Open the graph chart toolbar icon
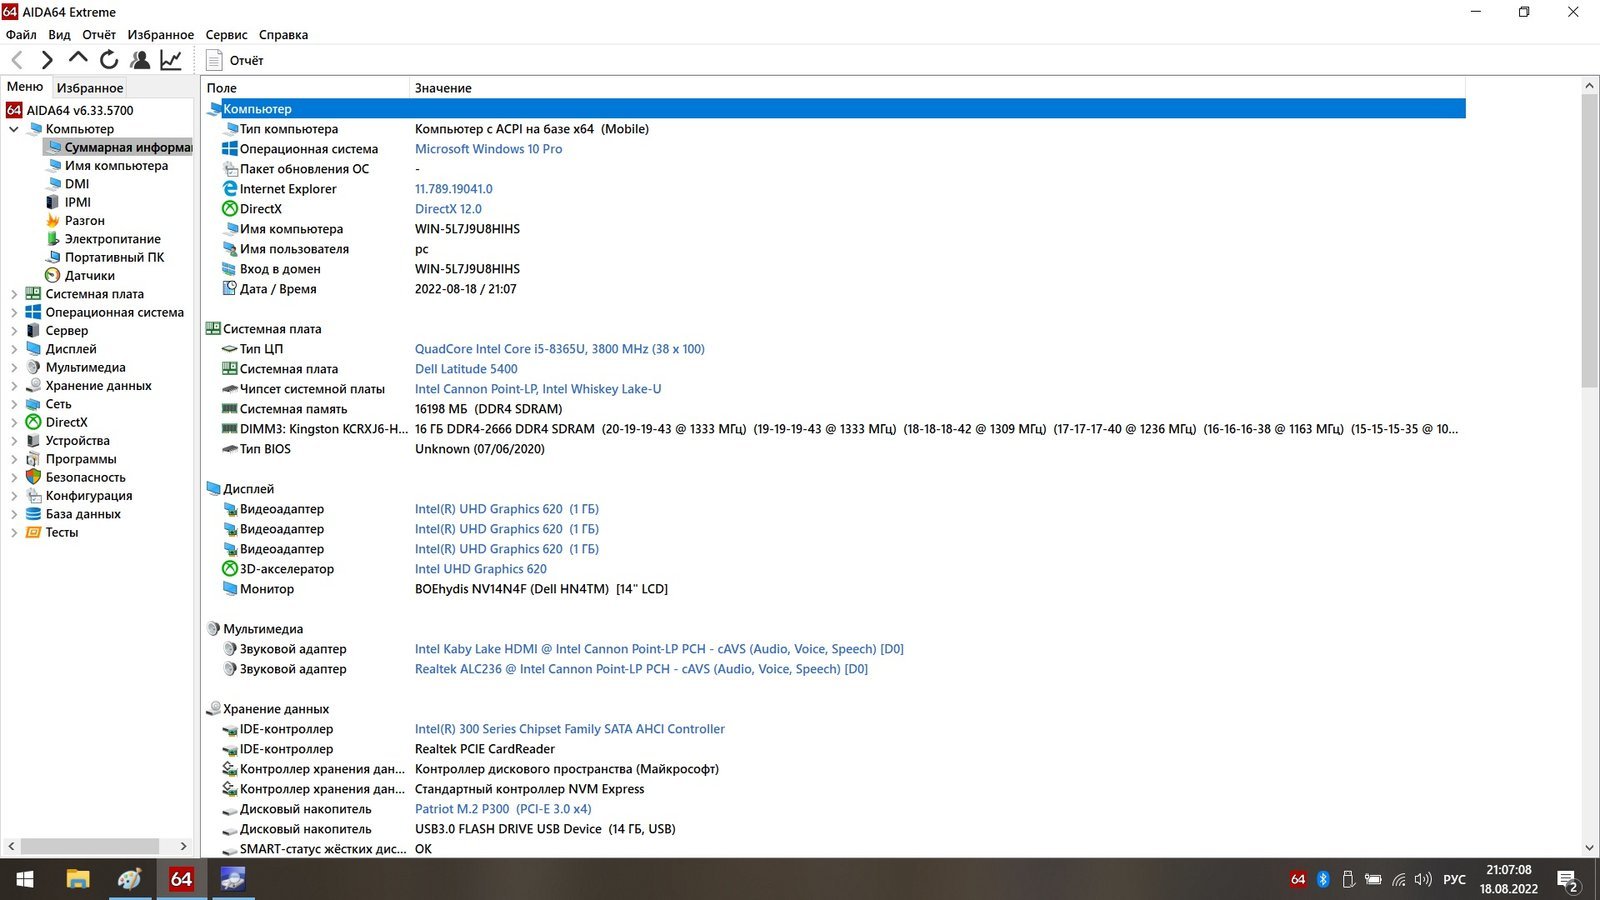Screen dimensions: 1600x900 point(171,61)
